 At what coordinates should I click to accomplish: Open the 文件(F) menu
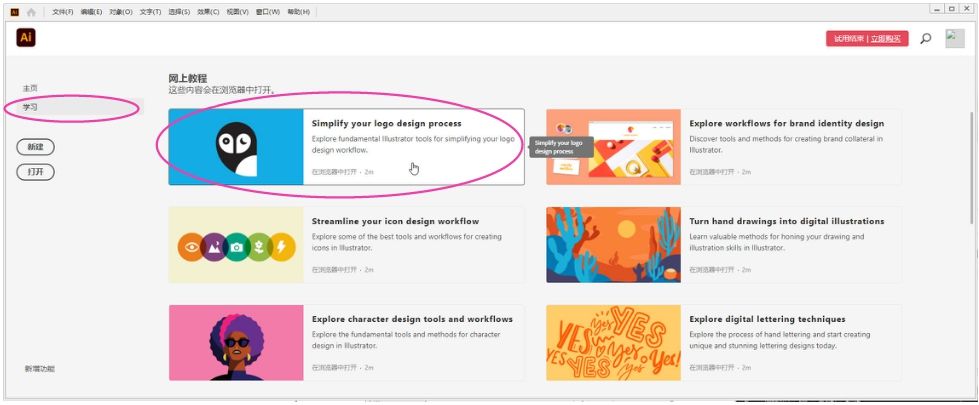click(62, 12)
